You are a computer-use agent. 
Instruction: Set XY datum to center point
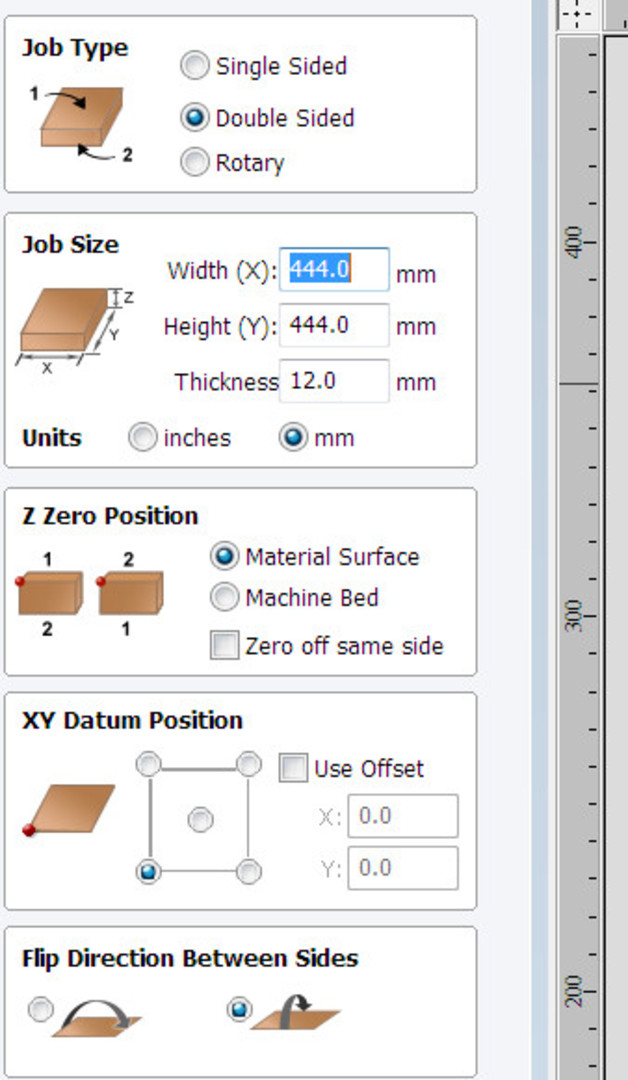pos(200,820)
